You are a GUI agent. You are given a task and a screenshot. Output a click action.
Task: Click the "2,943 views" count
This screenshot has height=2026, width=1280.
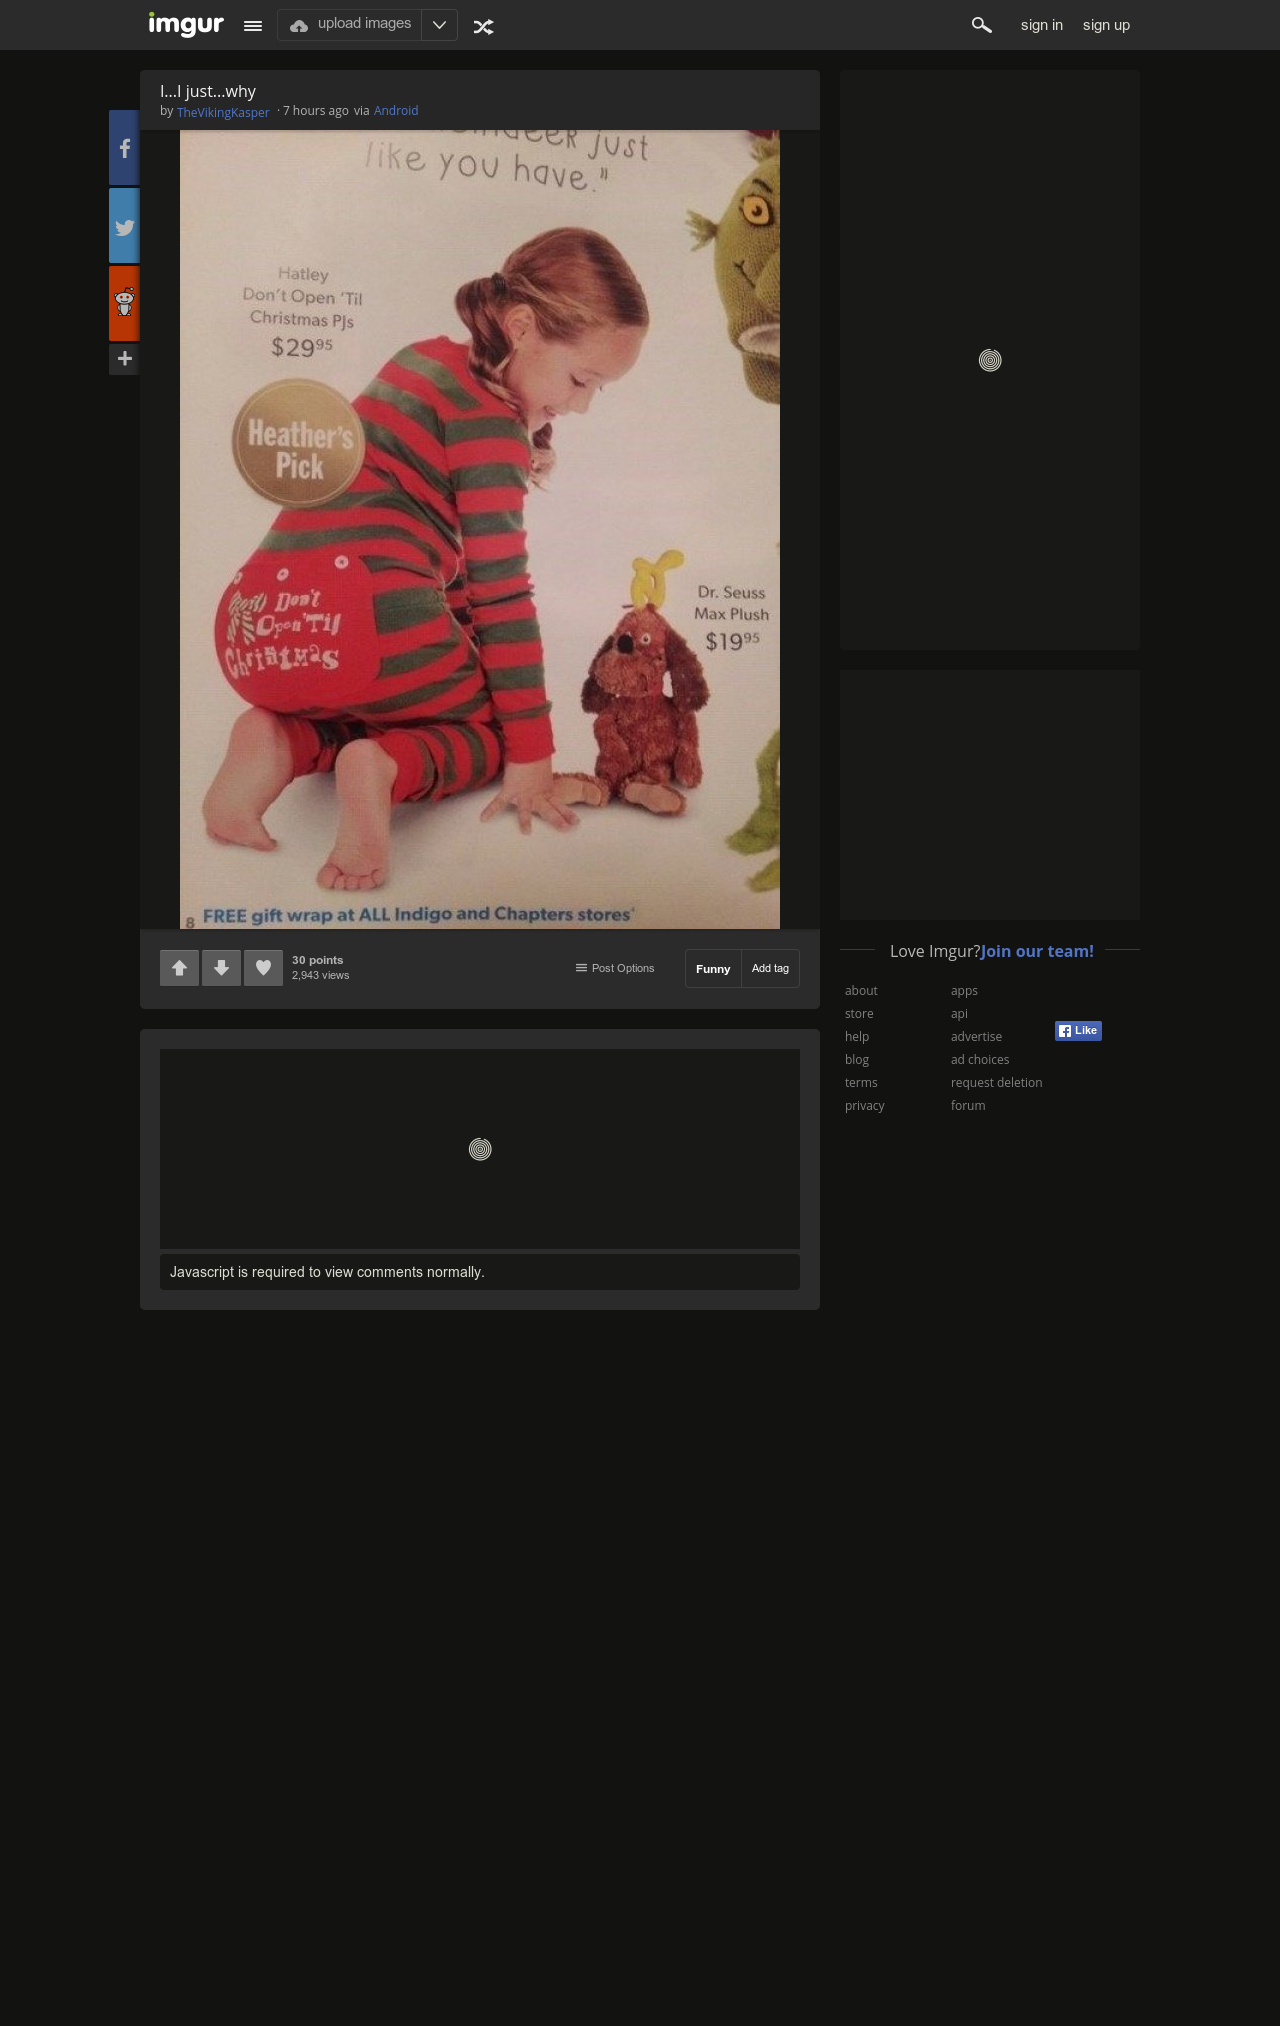[x=320, y=975]
